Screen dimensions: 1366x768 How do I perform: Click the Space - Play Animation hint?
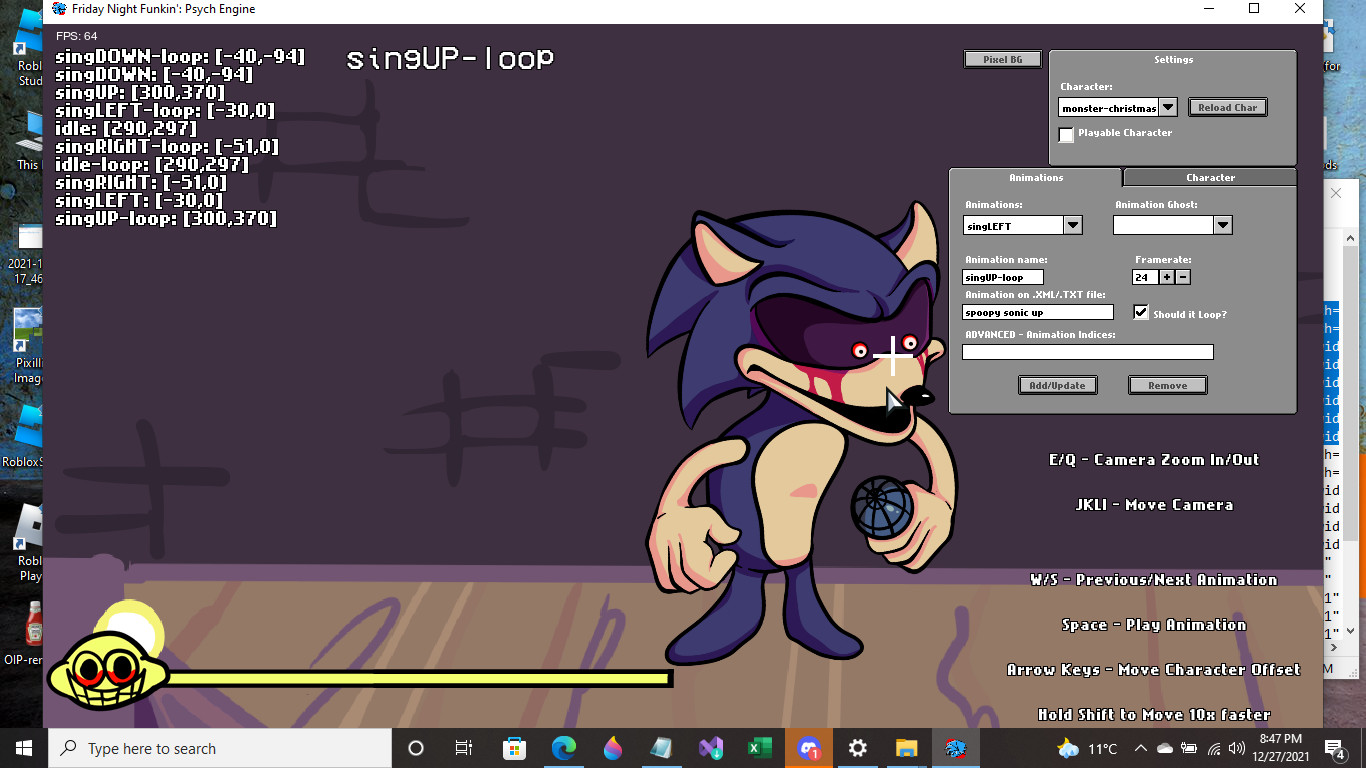point(1154,625)
